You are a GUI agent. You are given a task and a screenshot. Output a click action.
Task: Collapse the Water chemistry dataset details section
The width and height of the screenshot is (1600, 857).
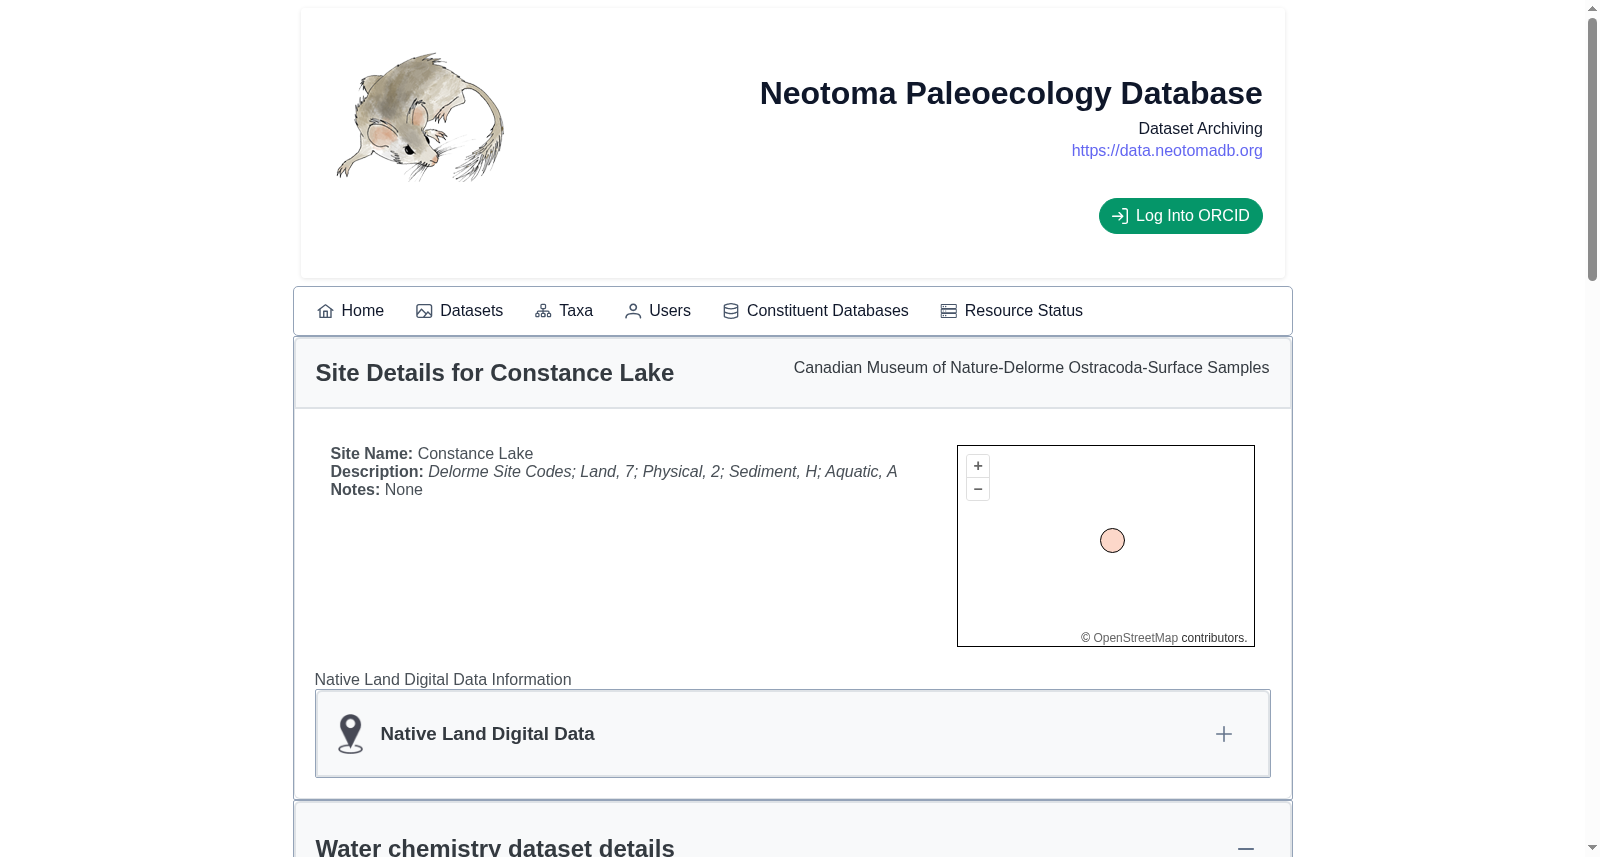[1246, 848]
